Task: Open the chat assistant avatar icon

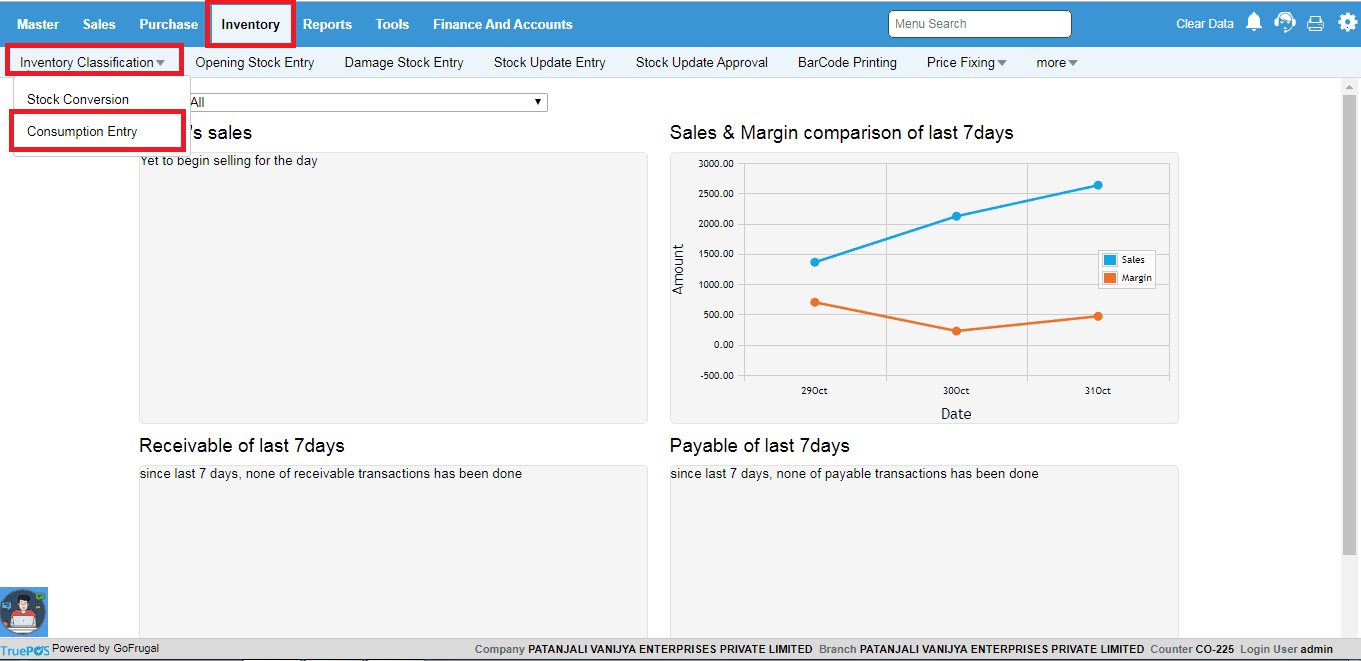Action: (x=24, y=612)
